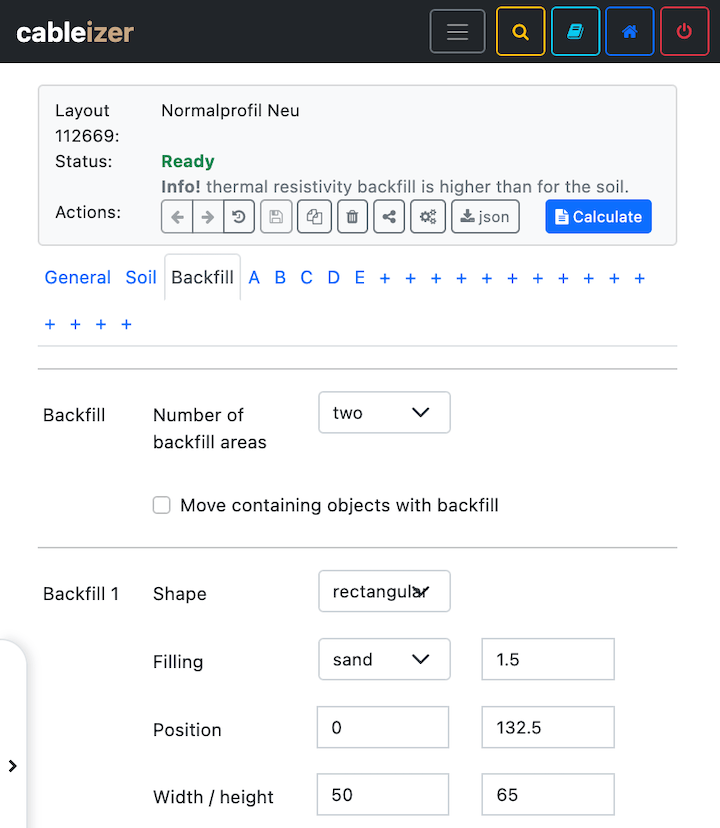Open Number of backfill areas dropdown
Screen dimensions: 720x828
tap(385, 412)
